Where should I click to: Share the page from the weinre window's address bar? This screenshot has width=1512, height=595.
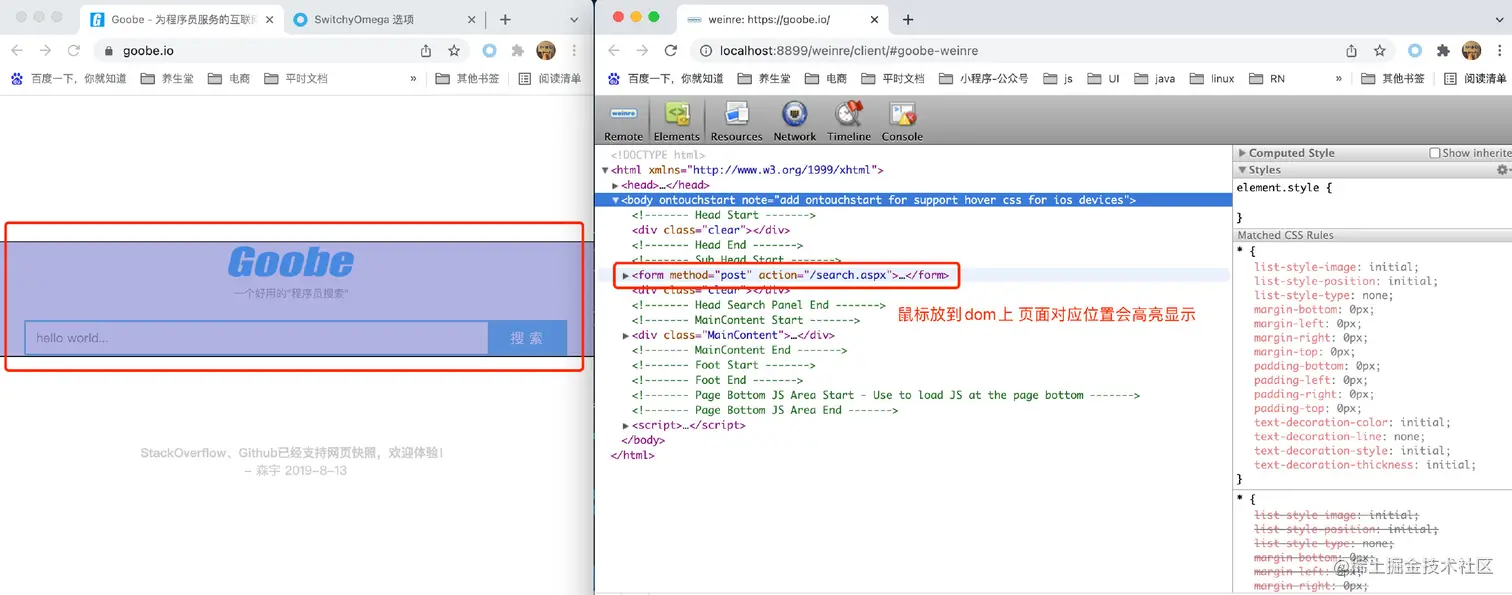pos(1351,50)
